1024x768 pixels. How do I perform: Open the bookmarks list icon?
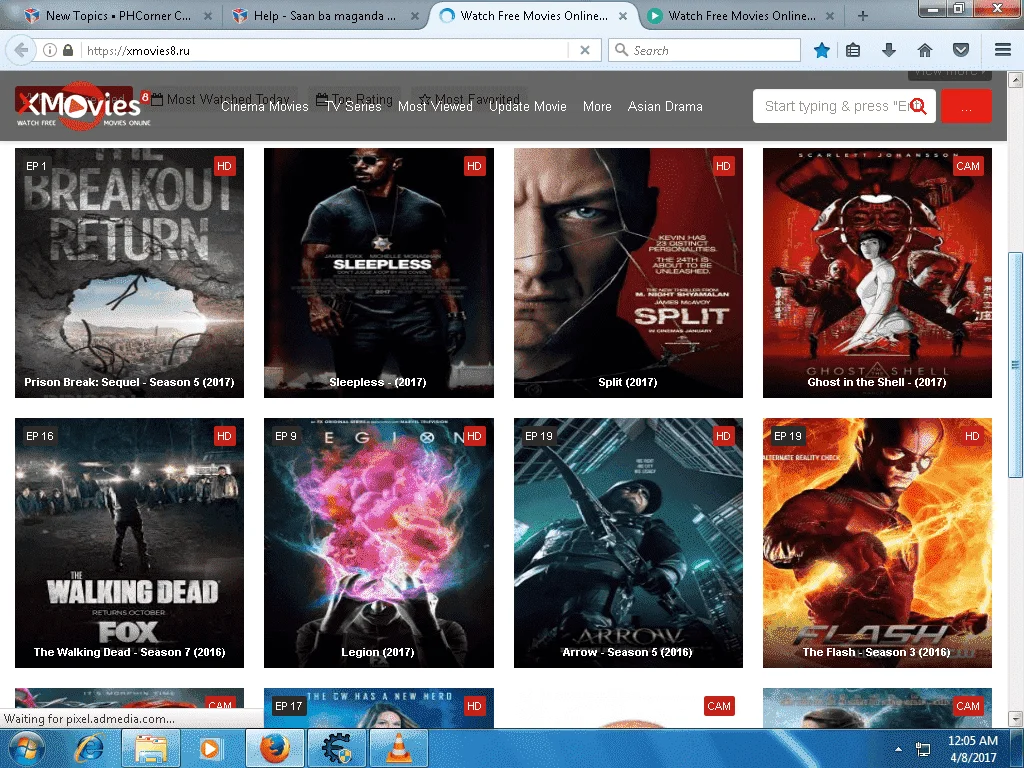coord(853,50)
